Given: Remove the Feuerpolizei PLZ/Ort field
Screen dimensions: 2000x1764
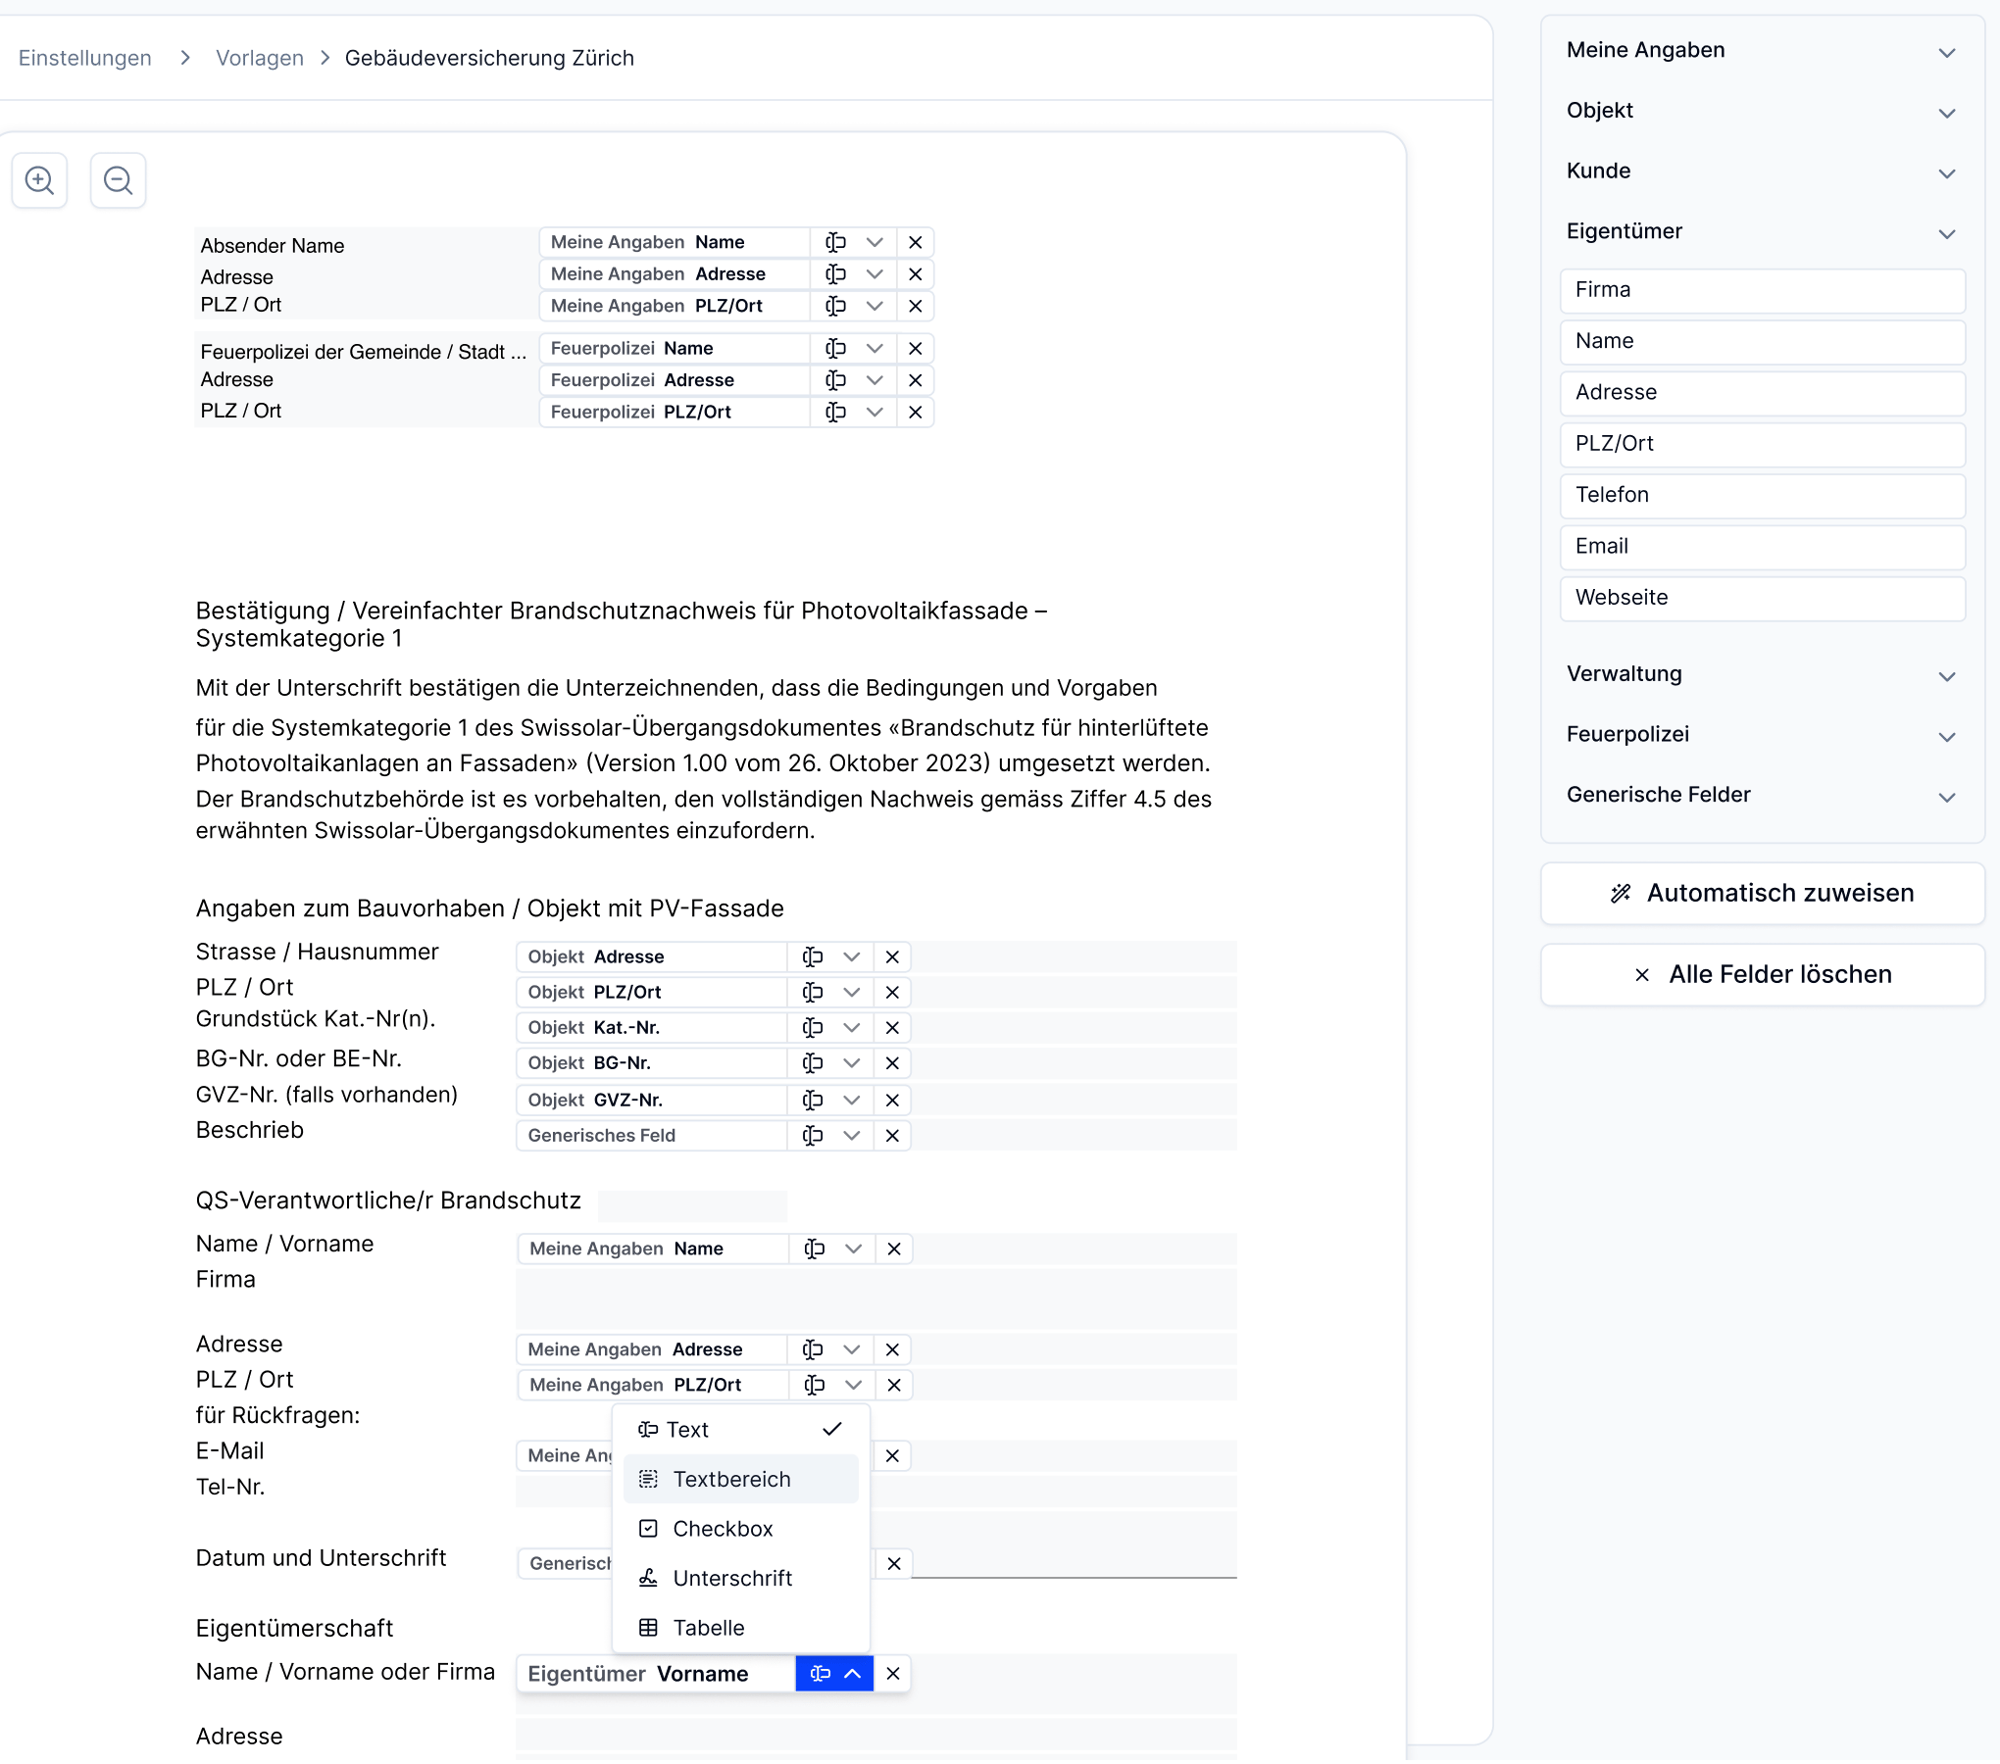Looking at the screenshot, I should coord(915,412).
